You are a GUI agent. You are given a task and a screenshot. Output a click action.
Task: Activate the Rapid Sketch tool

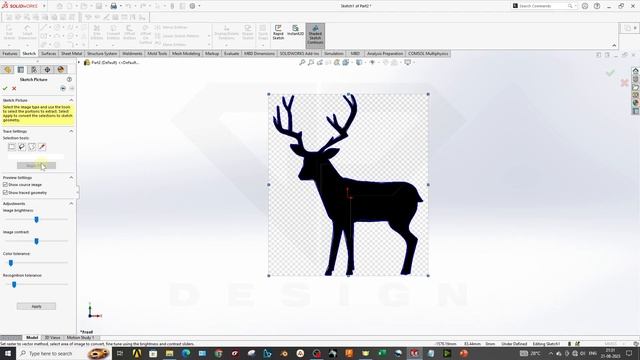[x=278, y=32]
